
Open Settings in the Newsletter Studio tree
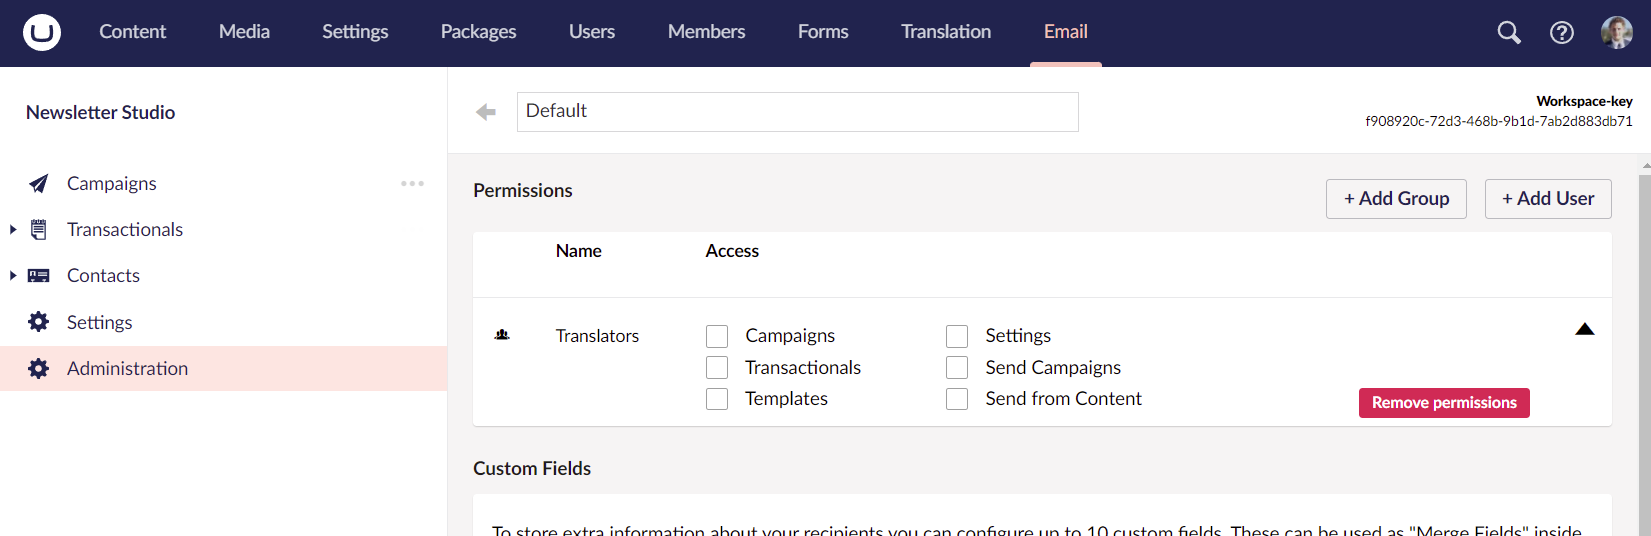point(100,322)
